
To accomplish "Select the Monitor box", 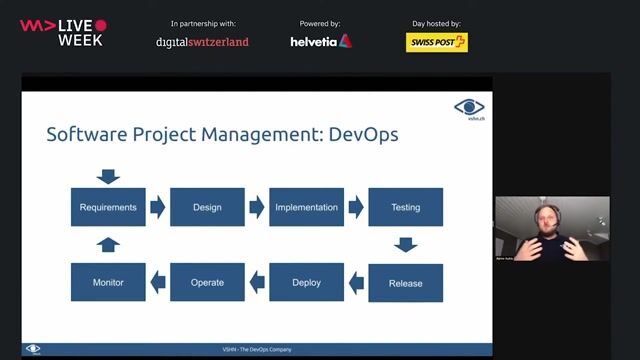I will [x=108, y=282].
